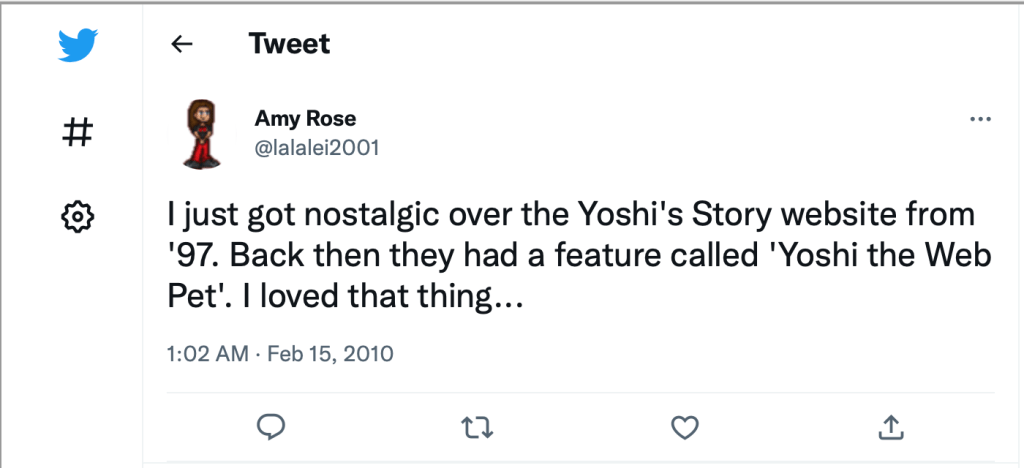This screenshot has width=1024, height=468.
Task: Click the @lalalei2001 handle
Action: coord(317,147)
